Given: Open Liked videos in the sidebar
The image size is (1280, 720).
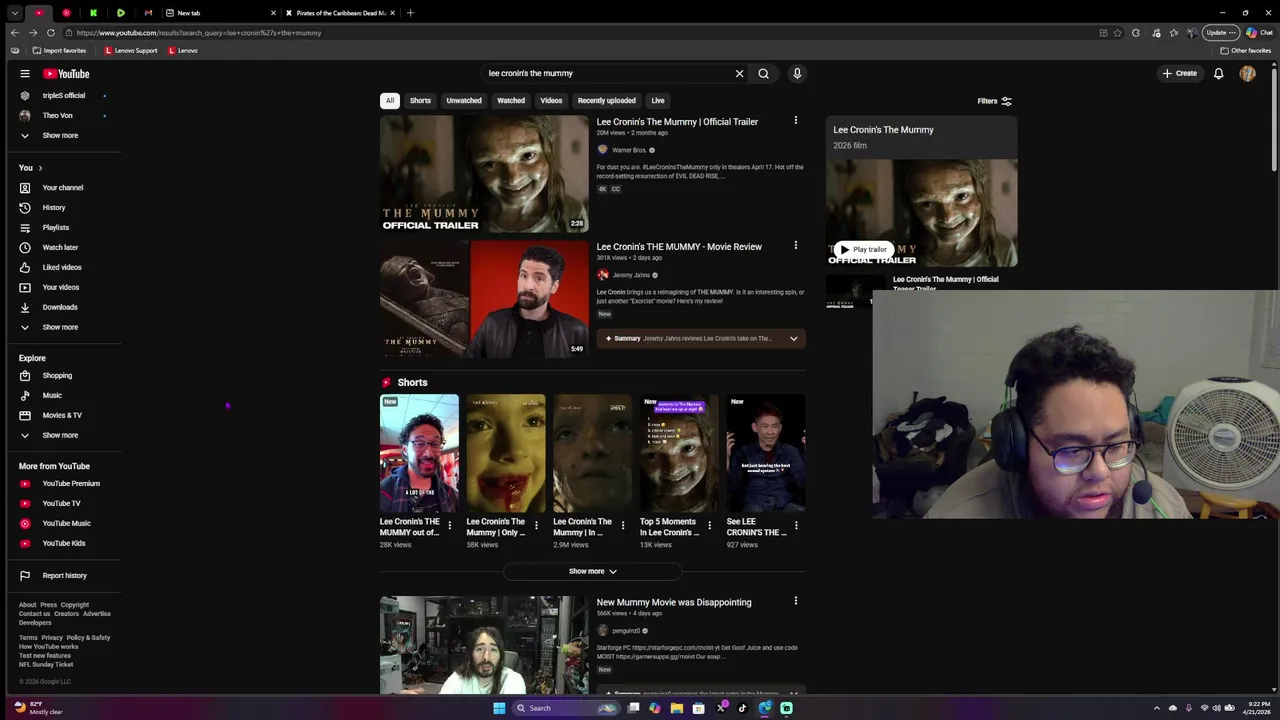Looking at the screenshot, I should (64, 267).
